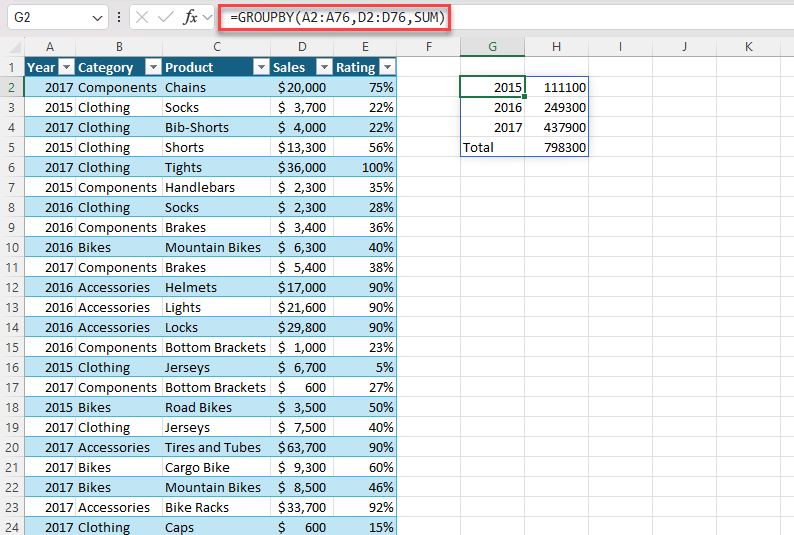Select column D header

click(302, 47)
